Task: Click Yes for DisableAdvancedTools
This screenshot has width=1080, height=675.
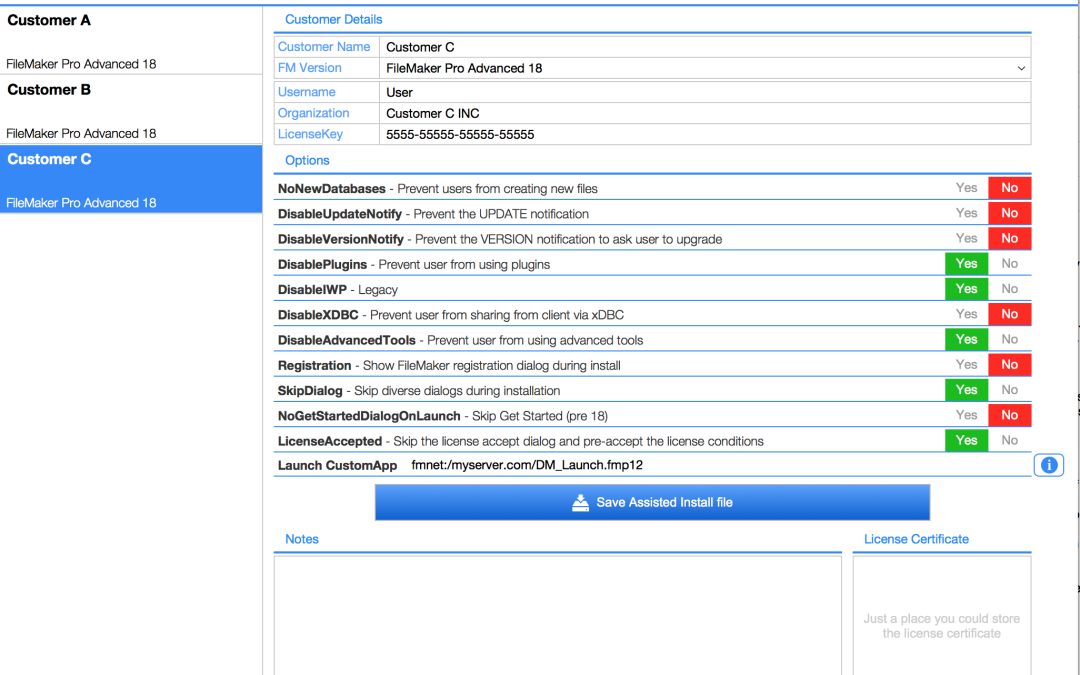Action: pyautogui.click(x=966, y=340)
